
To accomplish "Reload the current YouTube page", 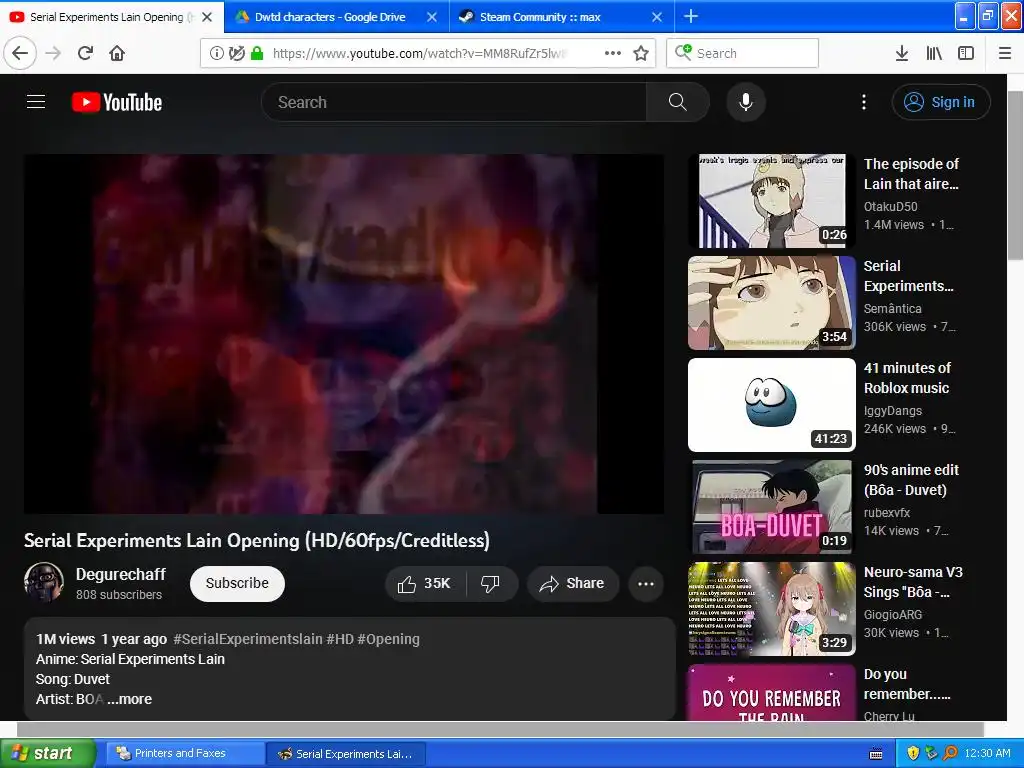I will point(85,53).
